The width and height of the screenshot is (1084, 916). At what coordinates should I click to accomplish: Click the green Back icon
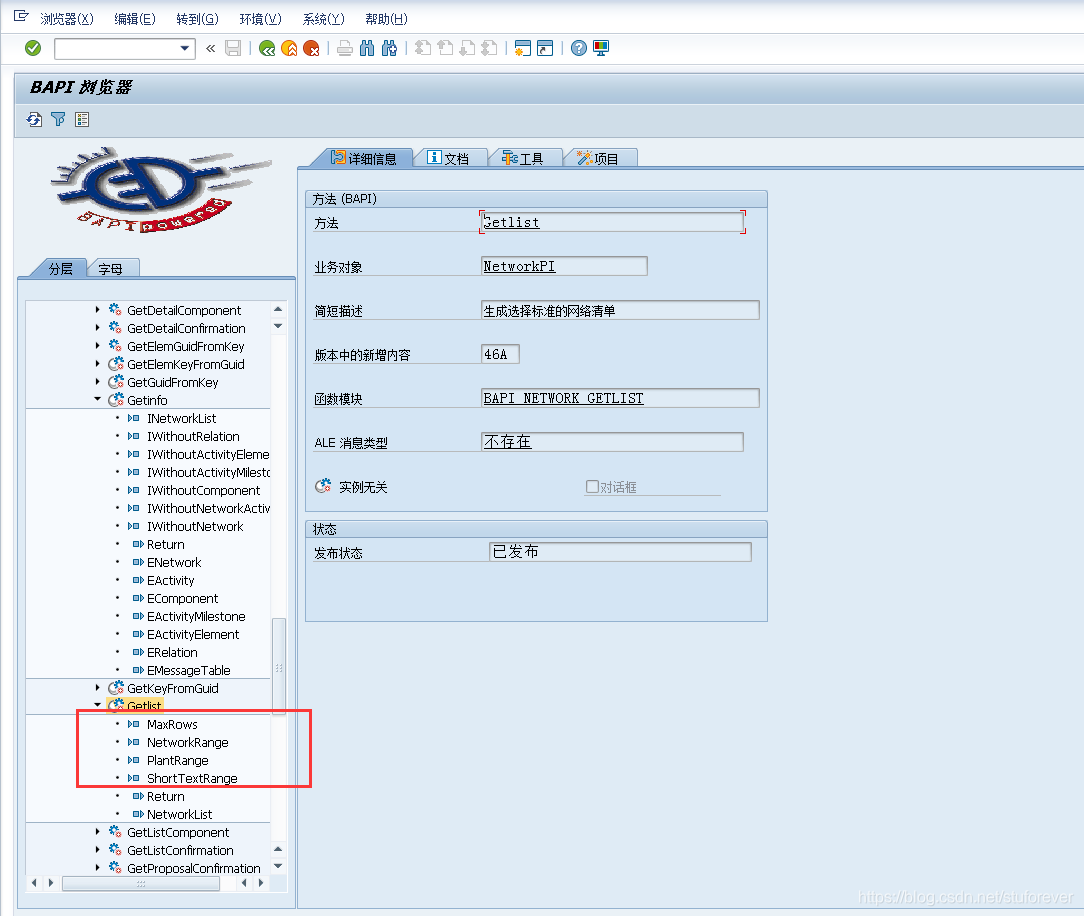(267, 48)
